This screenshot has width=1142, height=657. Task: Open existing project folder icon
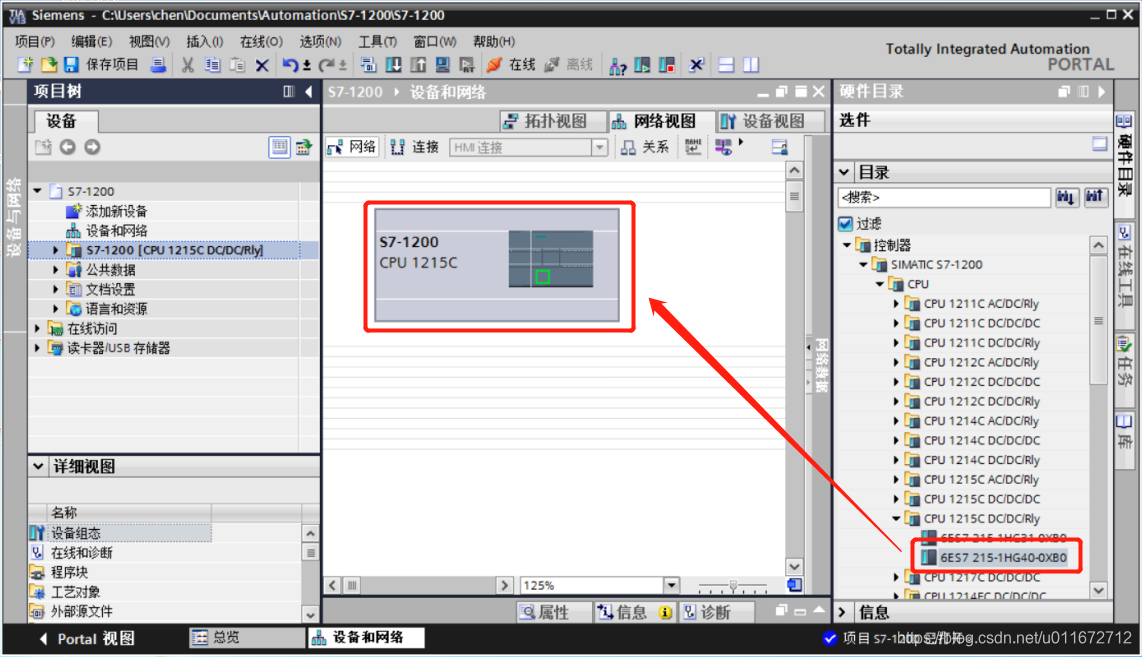(x=48, y=65)
